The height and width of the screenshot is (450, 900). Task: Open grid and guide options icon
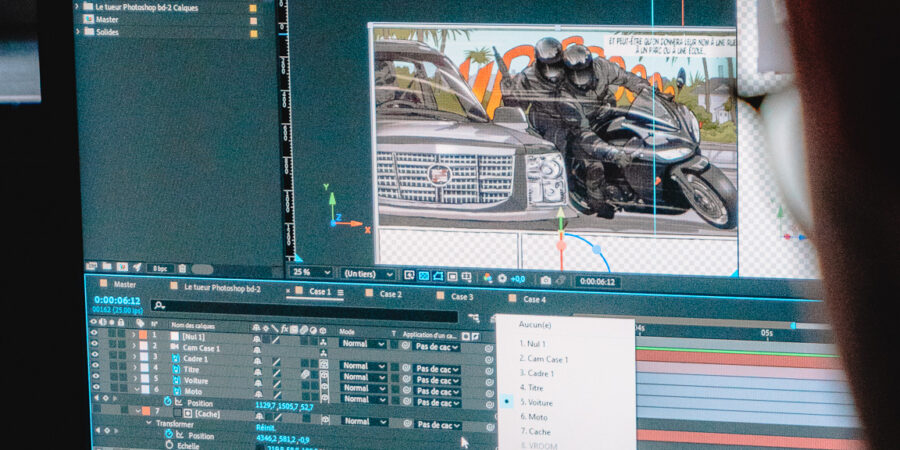(467, 277)
